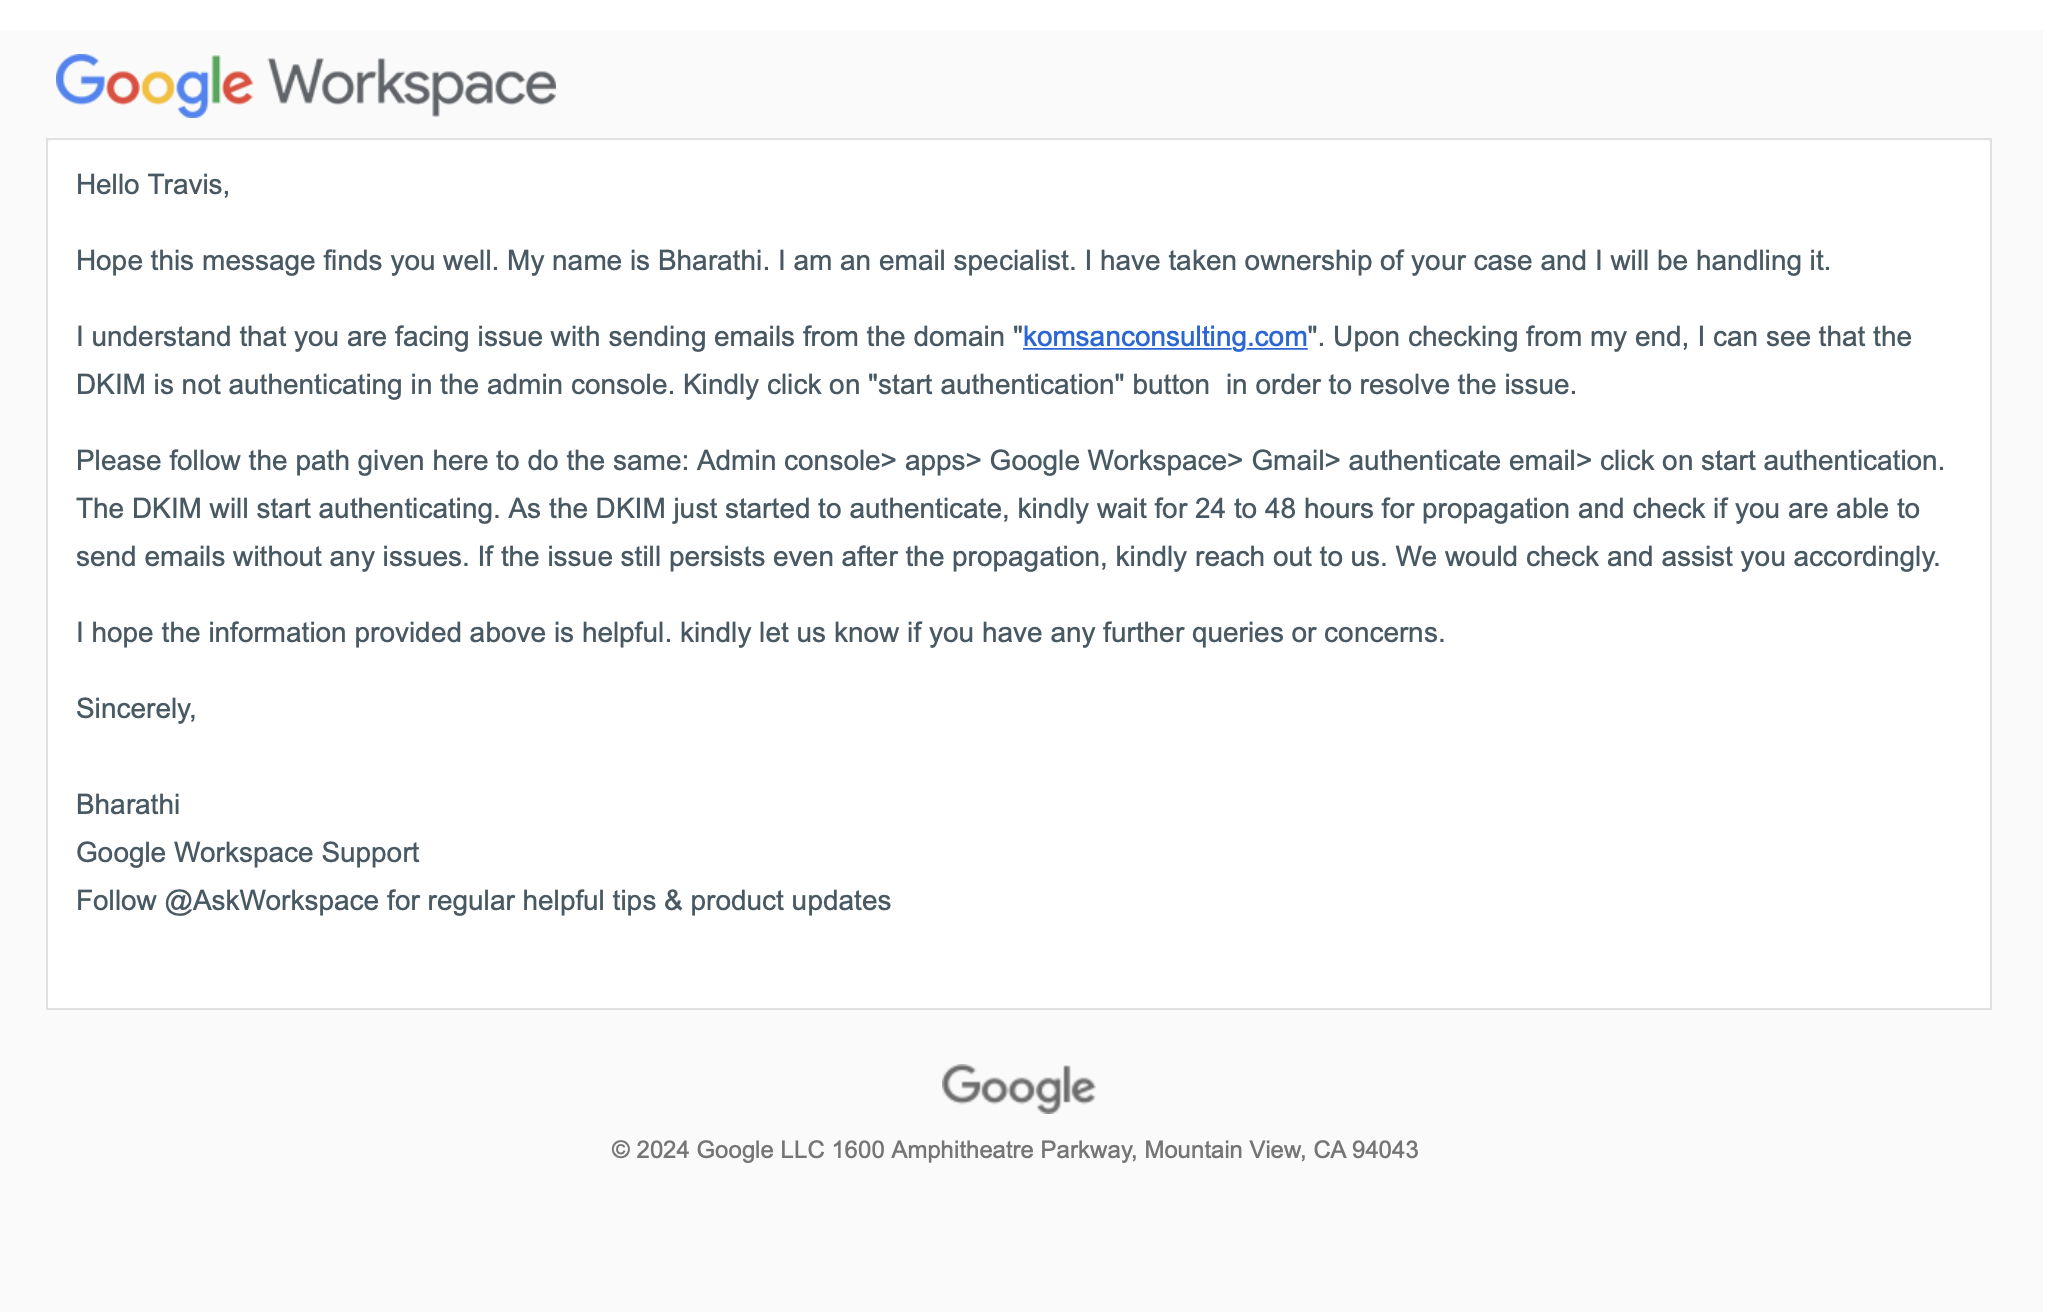Image resolution: width=2060 pixels, height=1316 pixels.
Task: Open the komsanconsulting.com link
Action: coord(1164,337)
